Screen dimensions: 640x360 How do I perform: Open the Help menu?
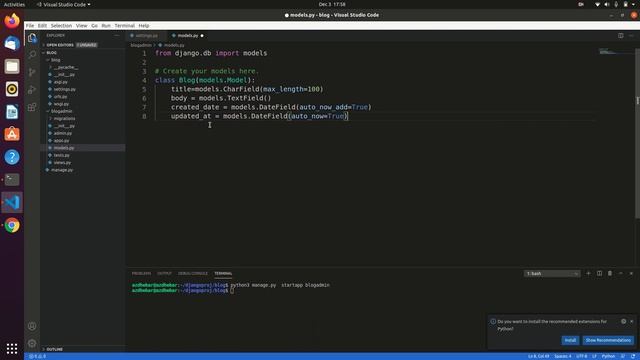tap(144, 25)
